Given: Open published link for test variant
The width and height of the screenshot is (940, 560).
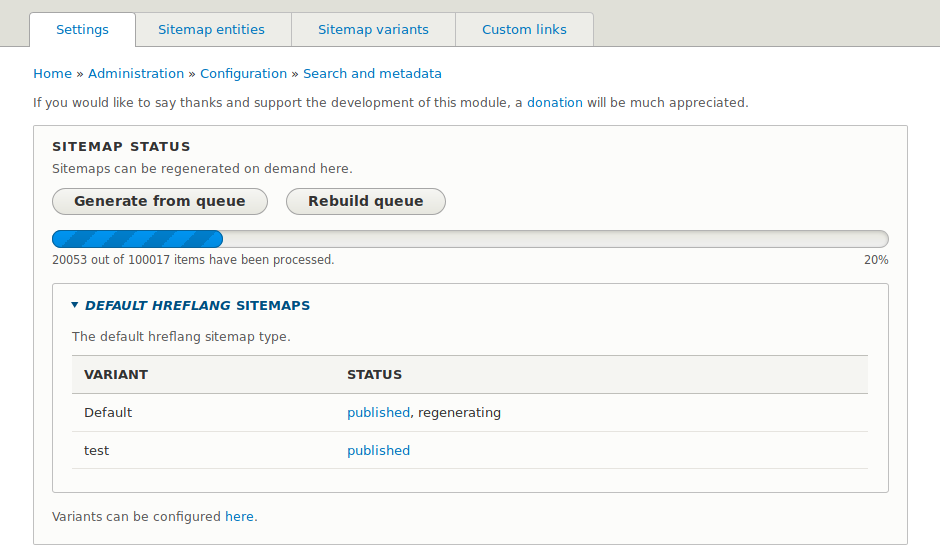Looking at the screenshot, I should pos(378,451).
